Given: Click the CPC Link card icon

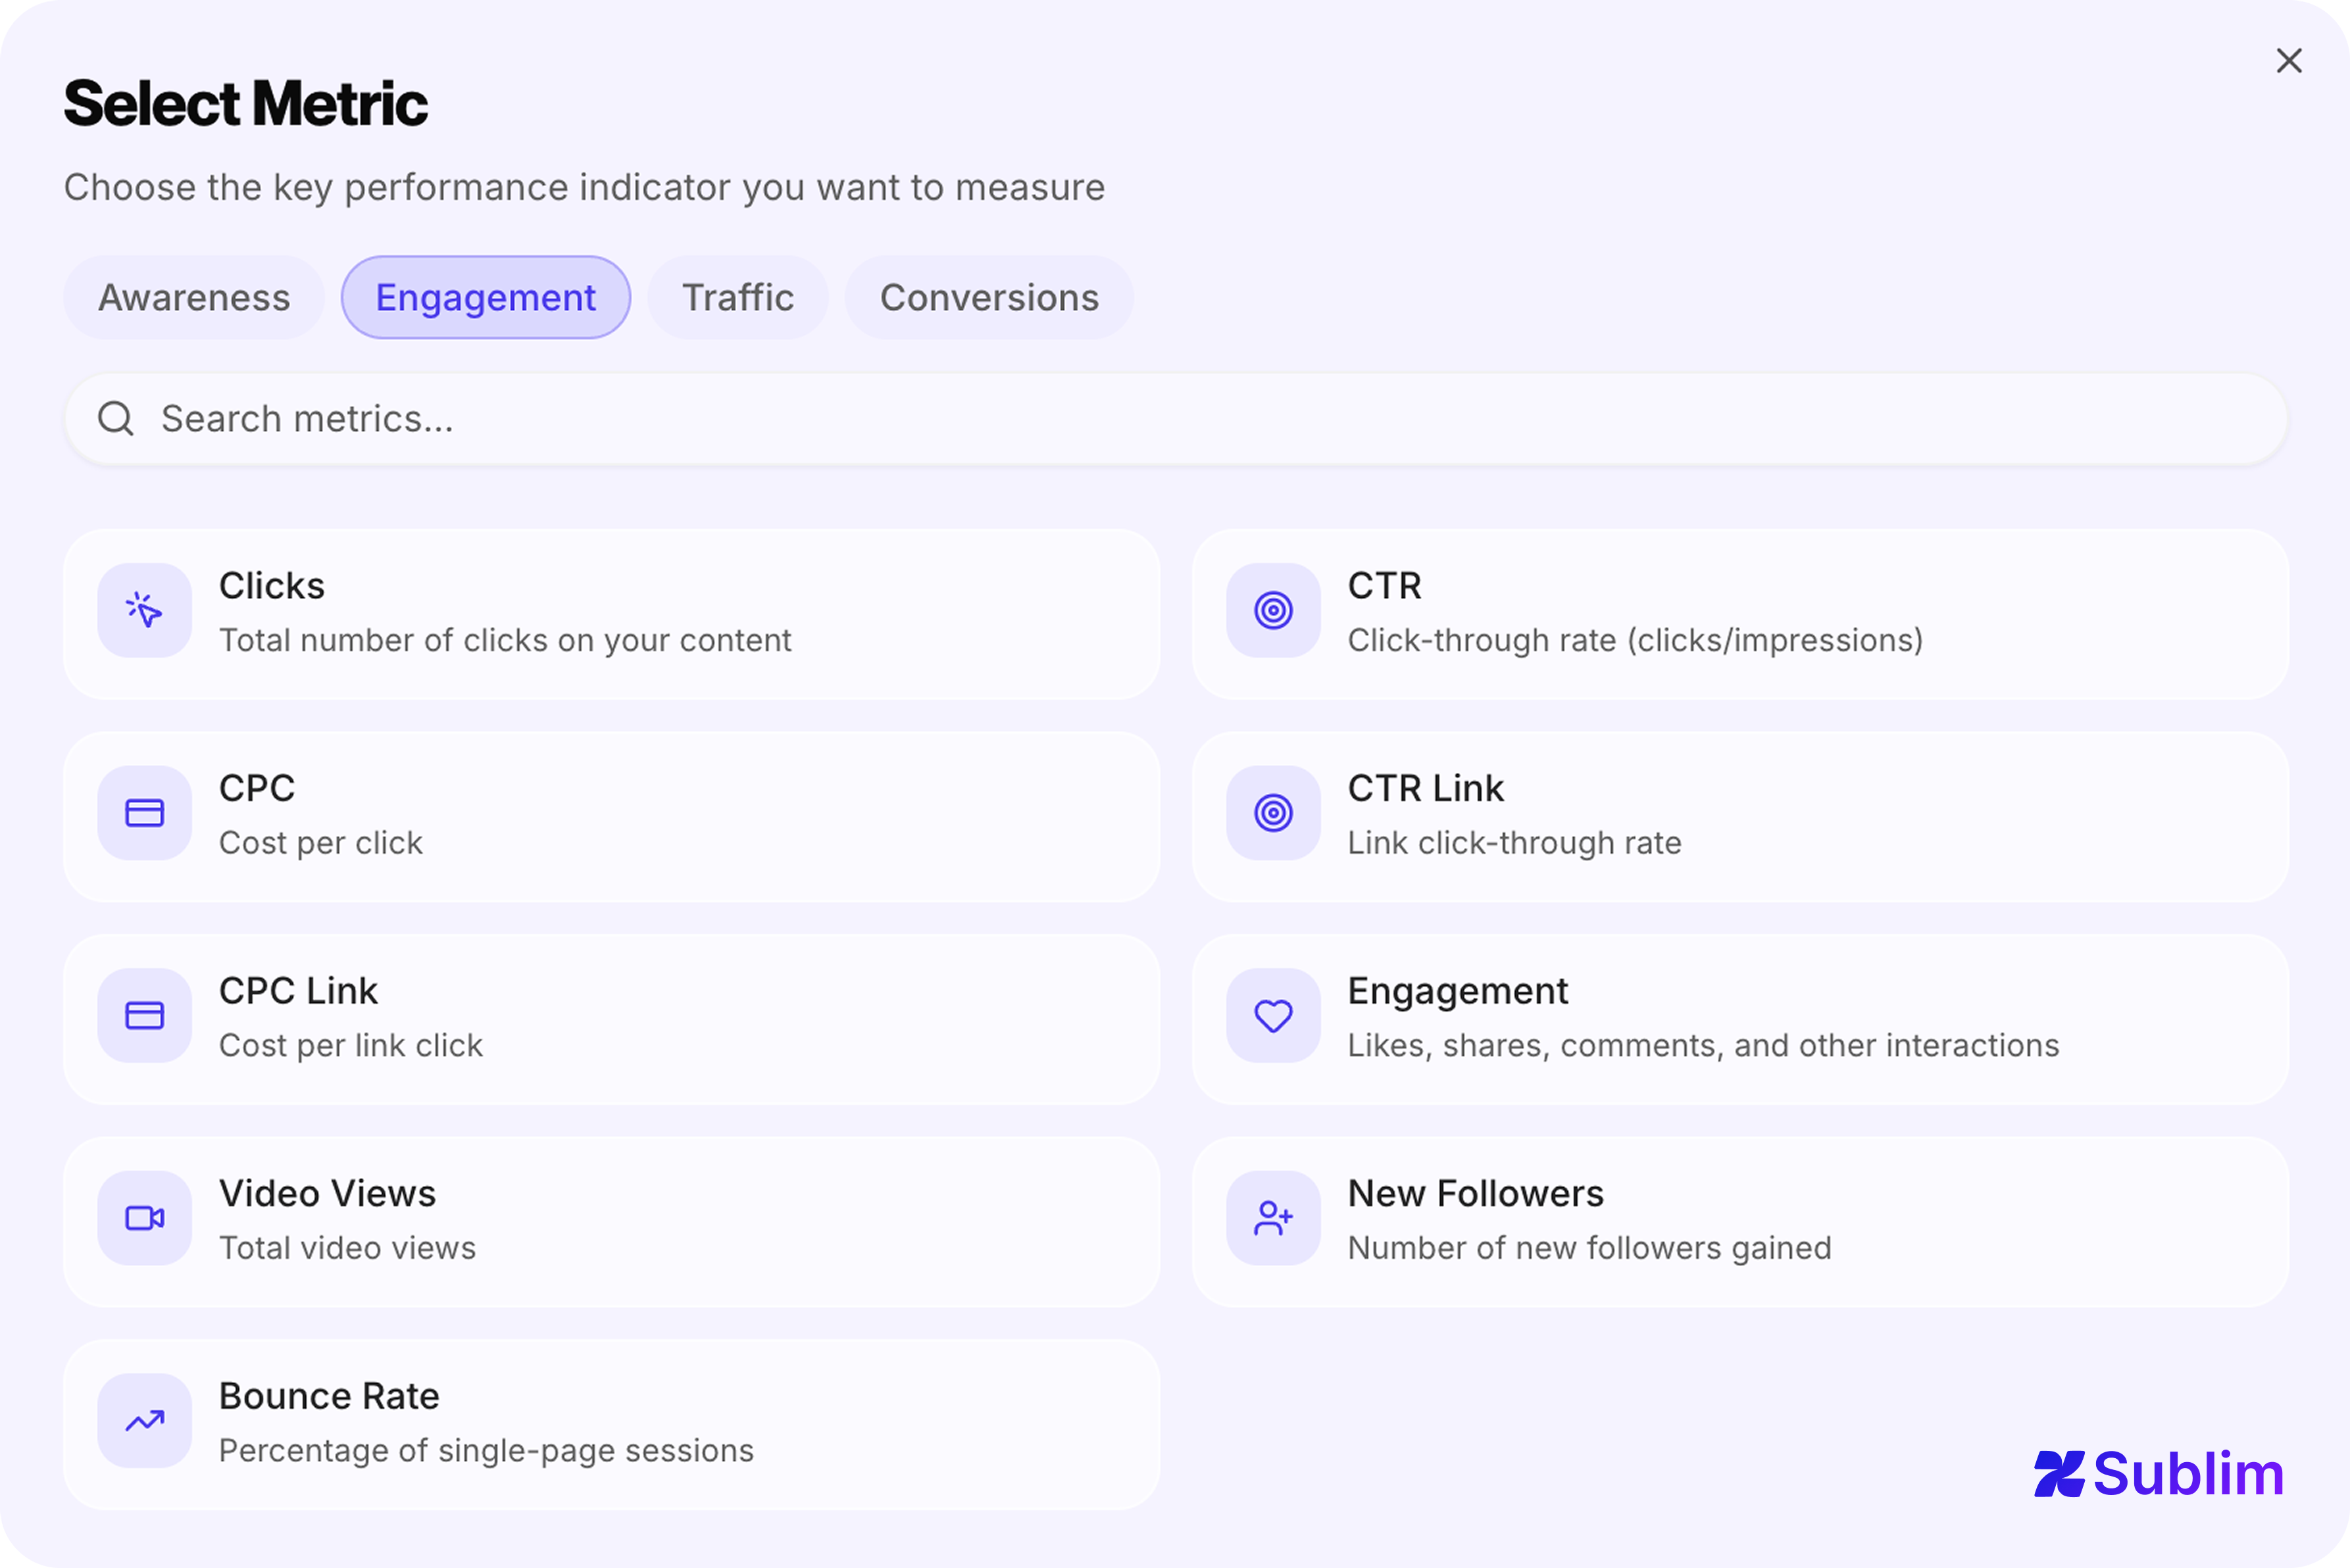Looking at the screenshot, I should click(x=144, y=1015).
